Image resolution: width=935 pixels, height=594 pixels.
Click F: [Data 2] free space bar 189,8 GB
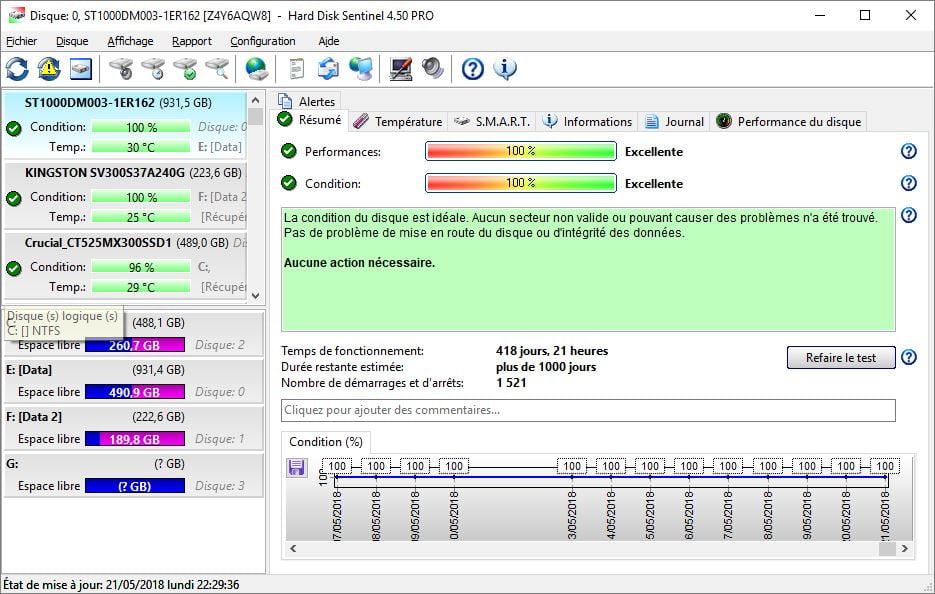[x=135, y=439]
